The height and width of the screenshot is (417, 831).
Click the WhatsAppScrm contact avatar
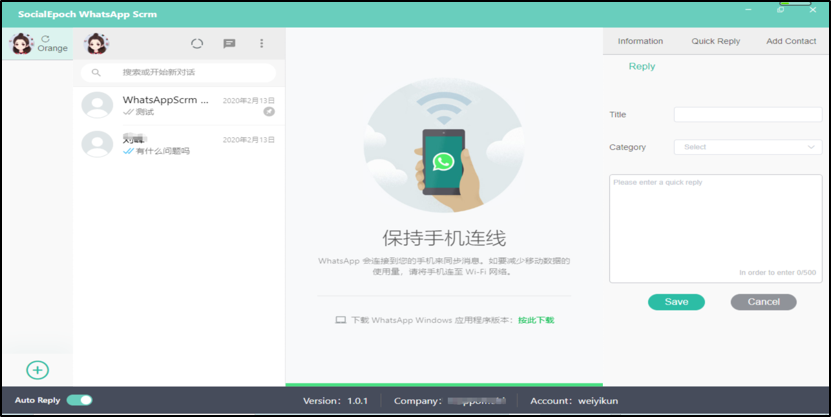point(97,105)
